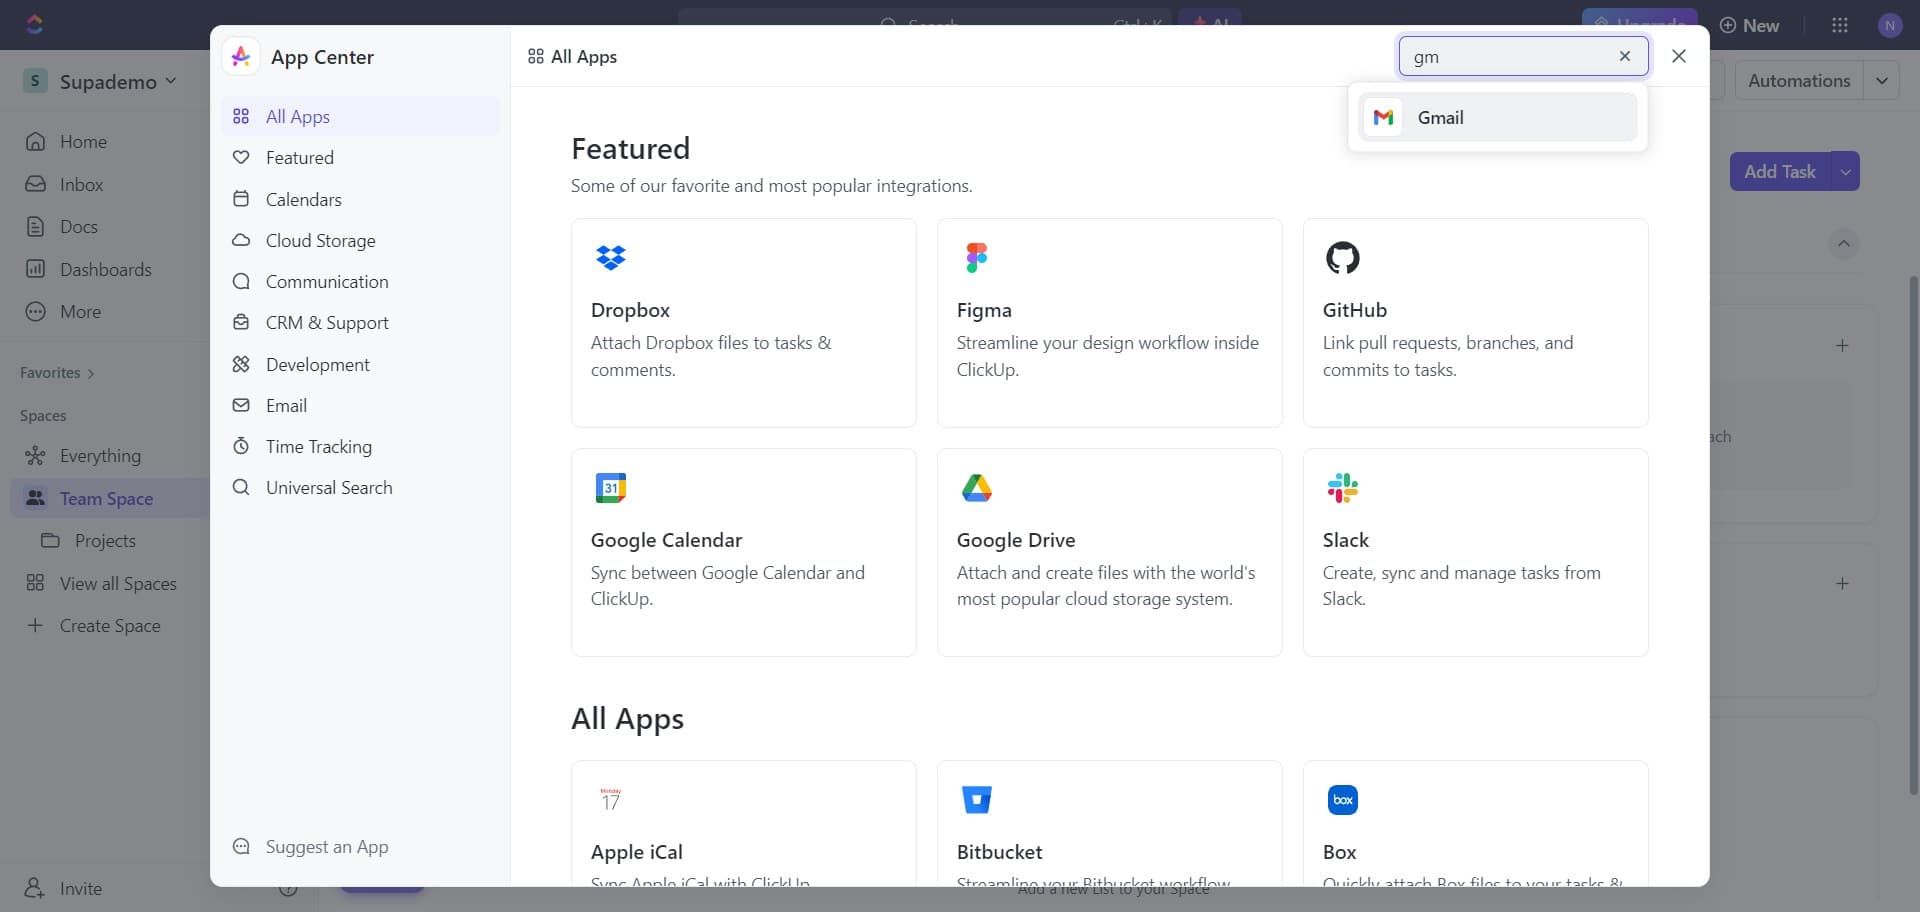This screenshot has width=1920, height=912.
Task: Click the New button
Action: click(1749, 25)
